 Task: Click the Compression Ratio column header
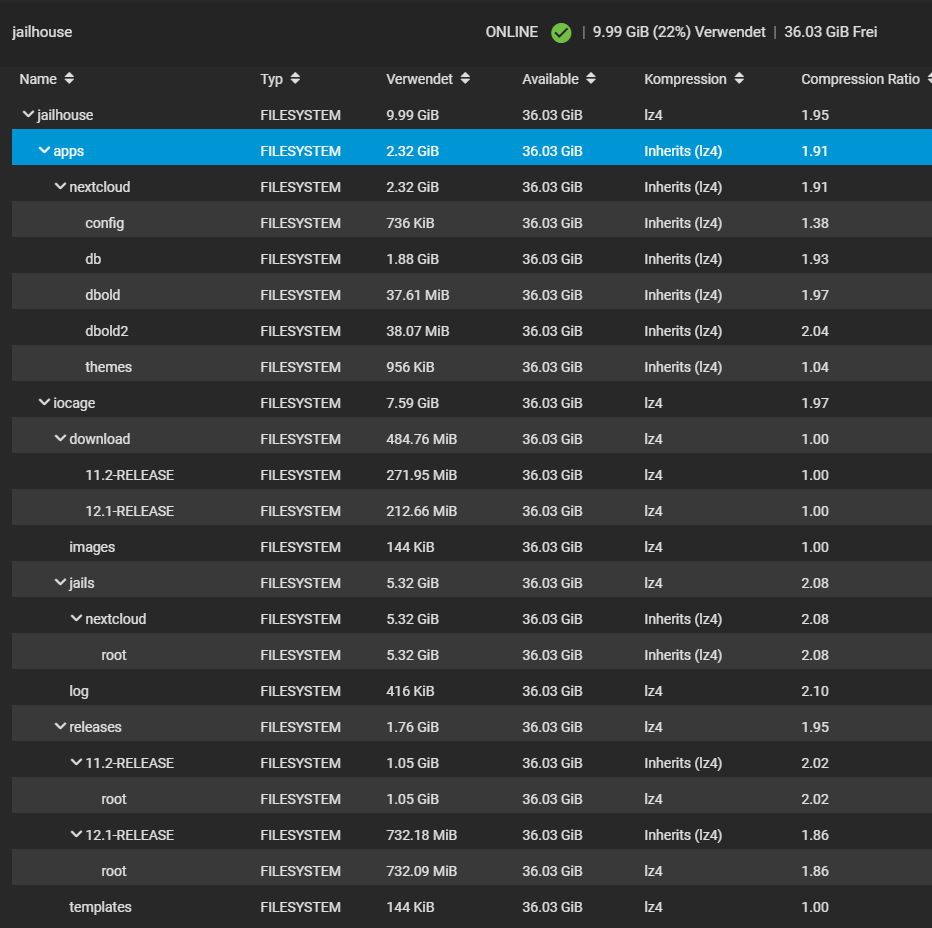[860, 79]
